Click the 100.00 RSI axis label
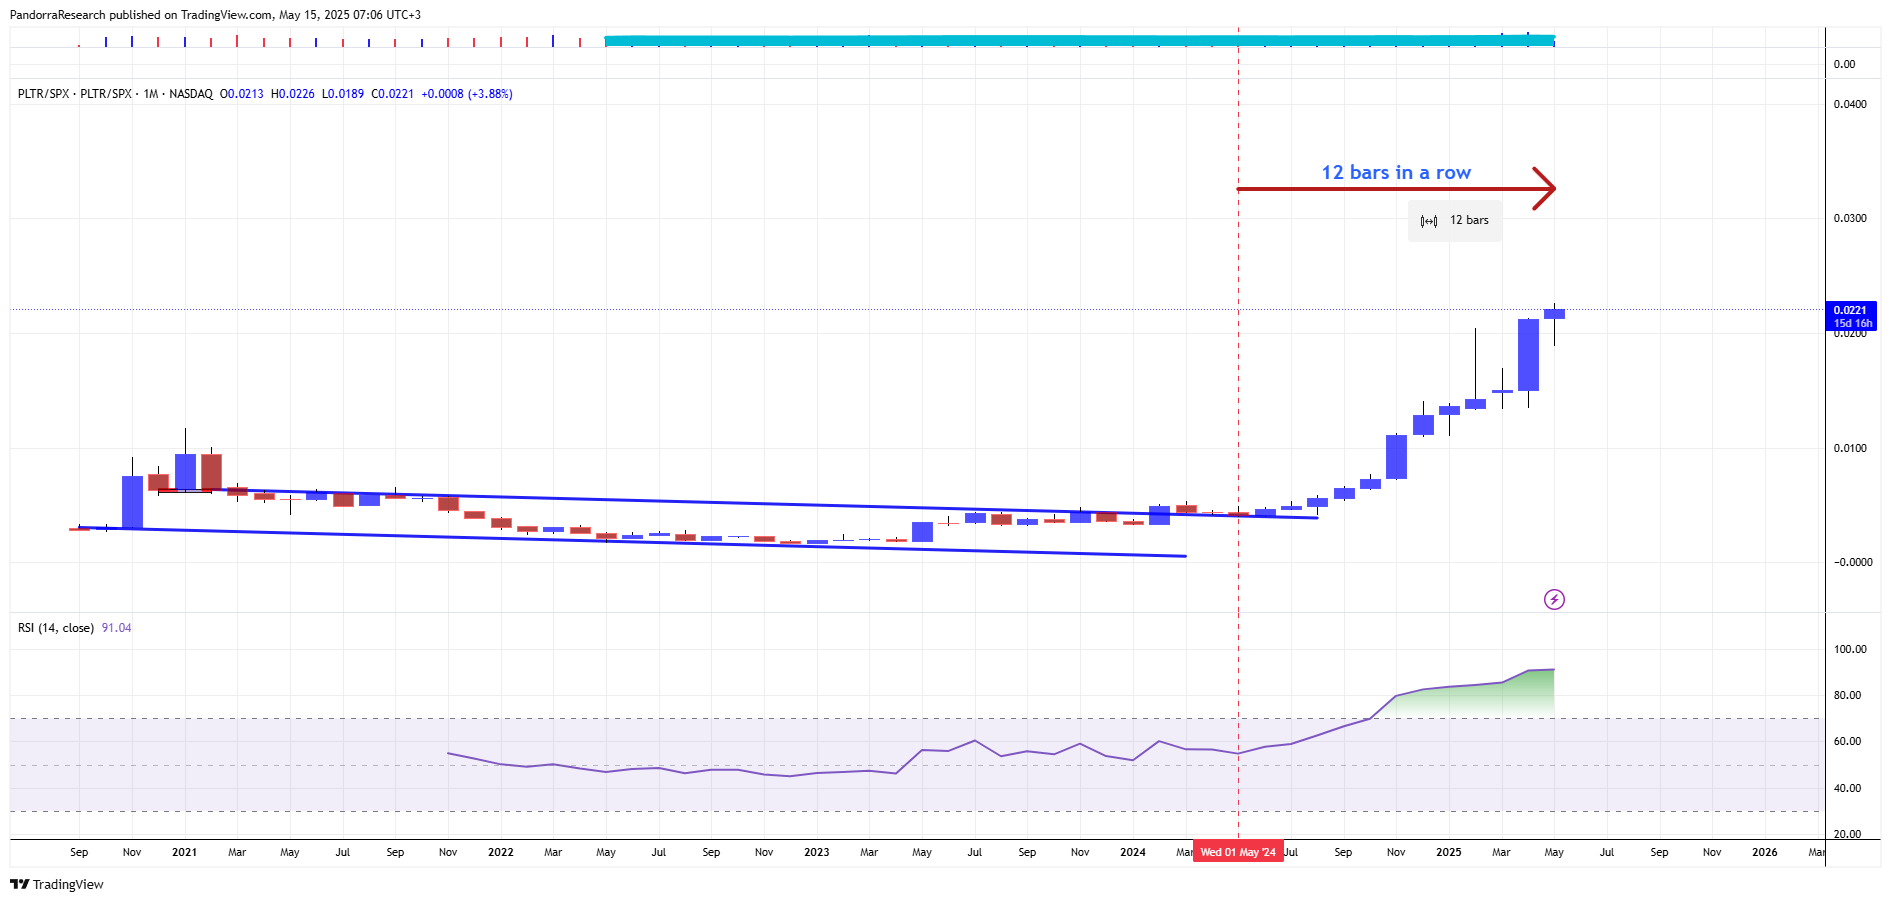Viewport: 1891px width, 902px height. click(x=1850, y=649)
